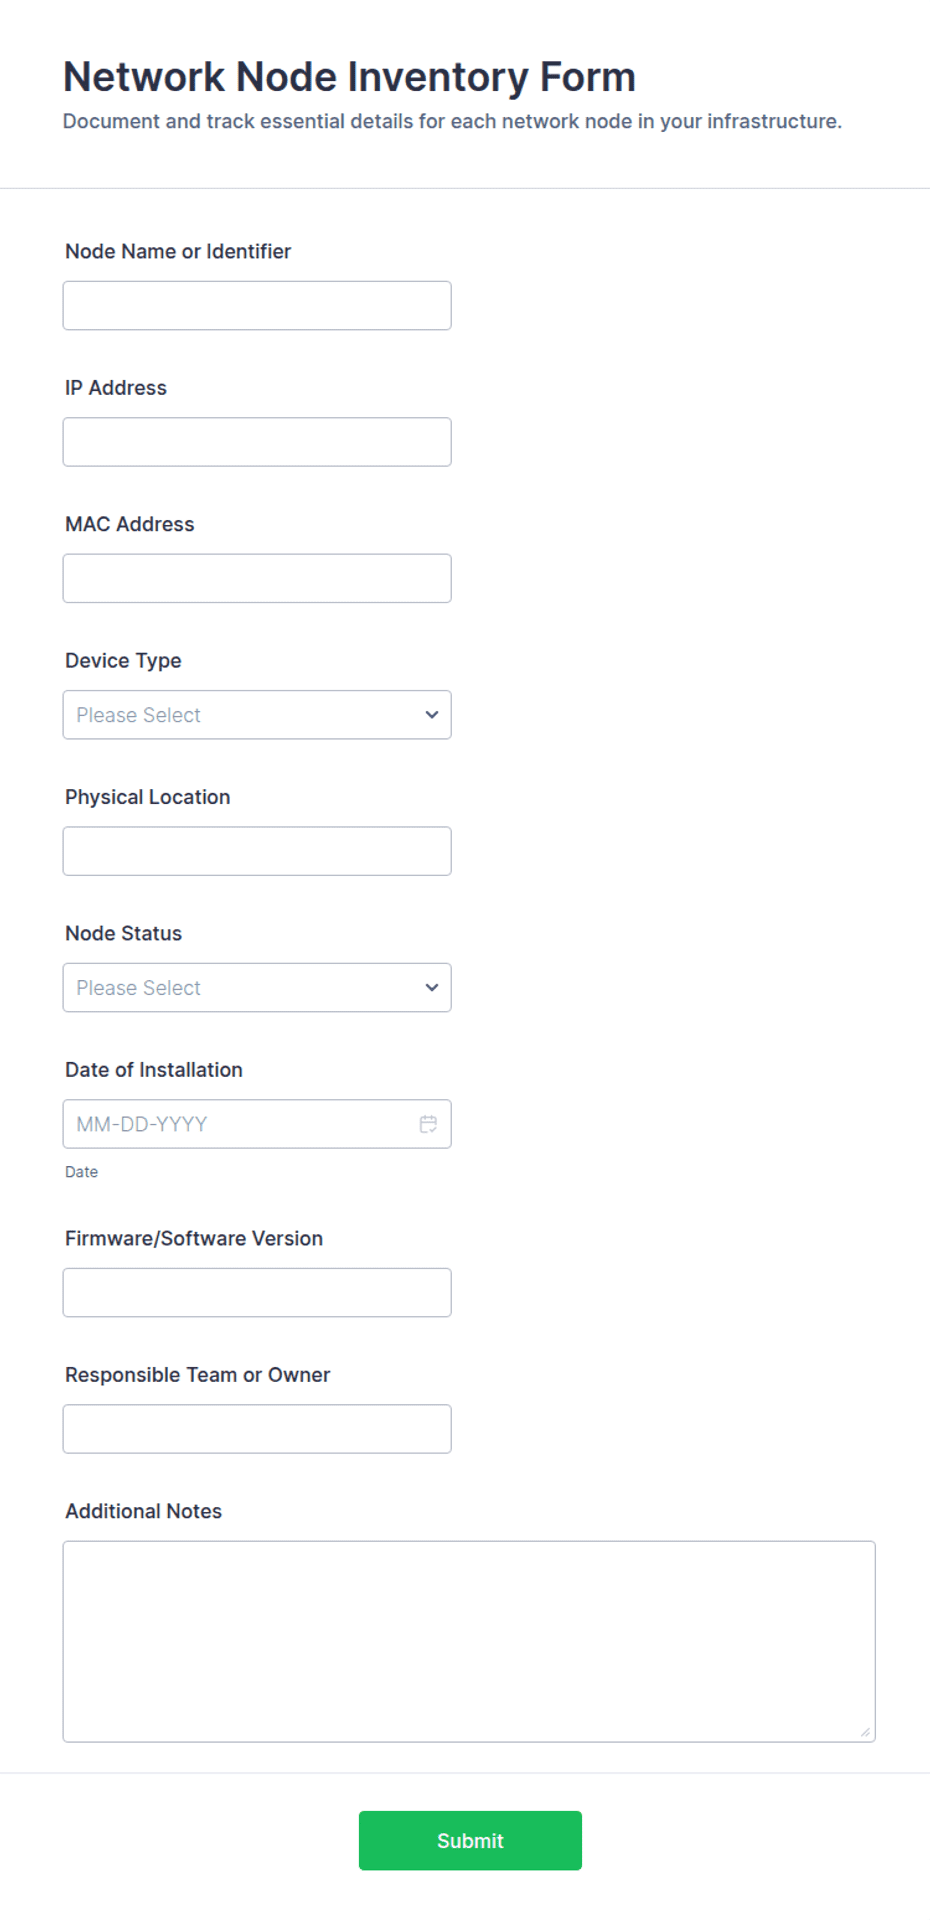Open the calendar icon in Date of Installation

(428, 1124)
